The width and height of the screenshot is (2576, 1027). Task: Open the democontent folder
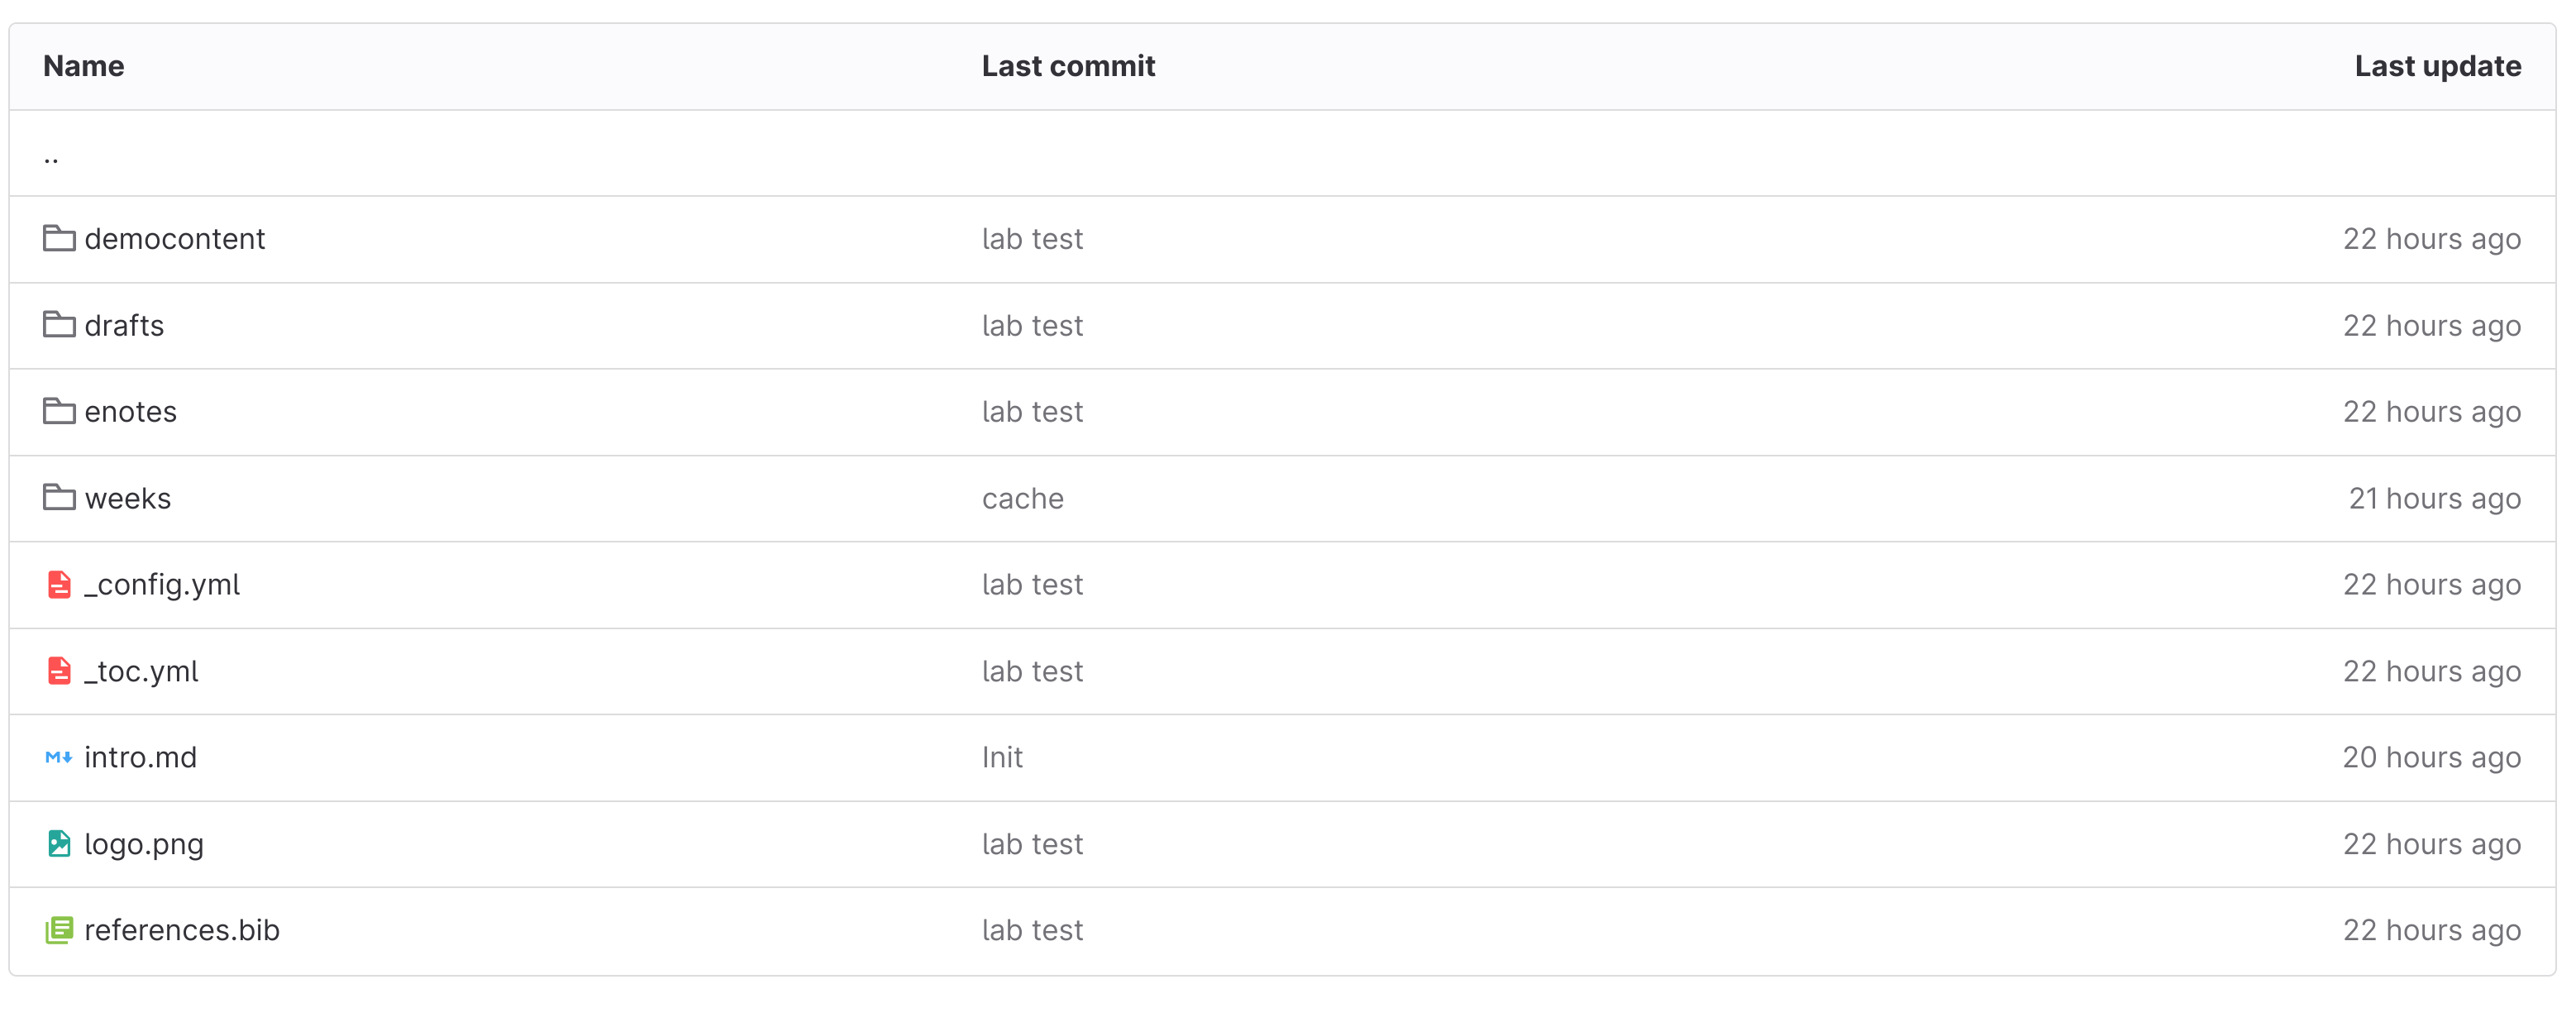[x=175, y=239]
